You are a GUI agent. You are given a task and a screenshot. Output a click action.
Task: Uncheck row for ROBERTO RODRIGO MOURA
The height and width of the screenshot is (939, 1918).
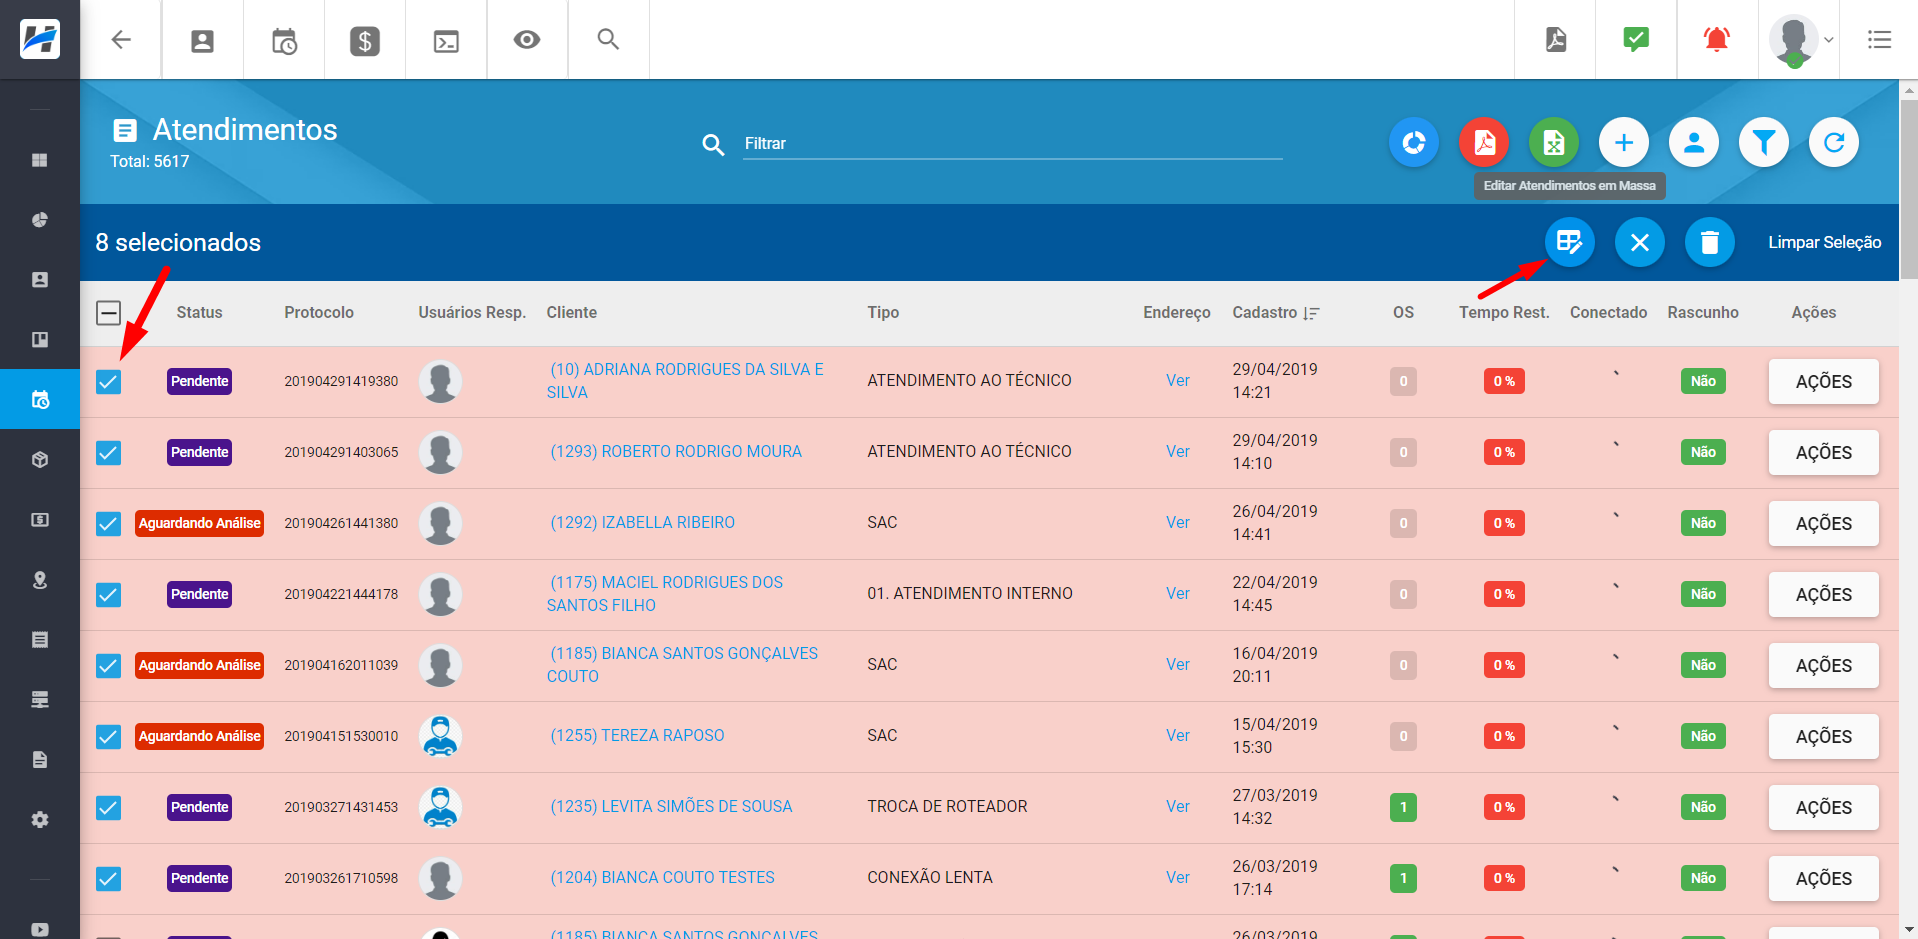(109, 453)
